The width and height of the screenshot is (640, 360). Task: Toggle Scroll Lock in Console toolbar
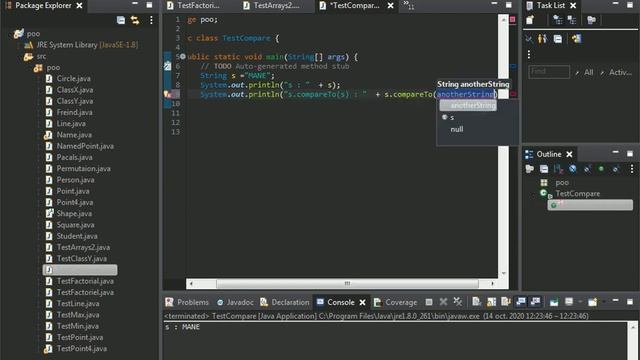(x=491, y=302)
